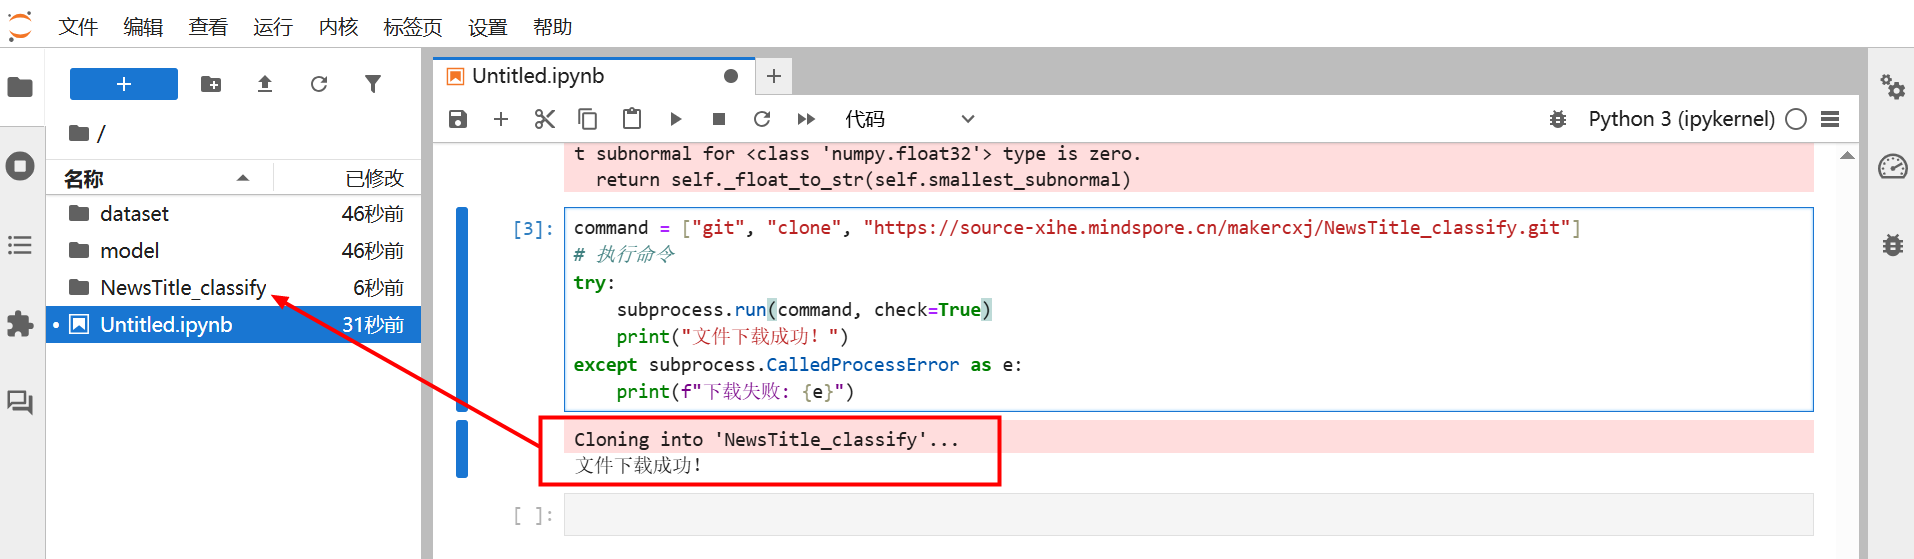The width and height of the screenshot is (1914, 559).
Task: Click the 'Cloning into' output text
Action: [766, 440]
